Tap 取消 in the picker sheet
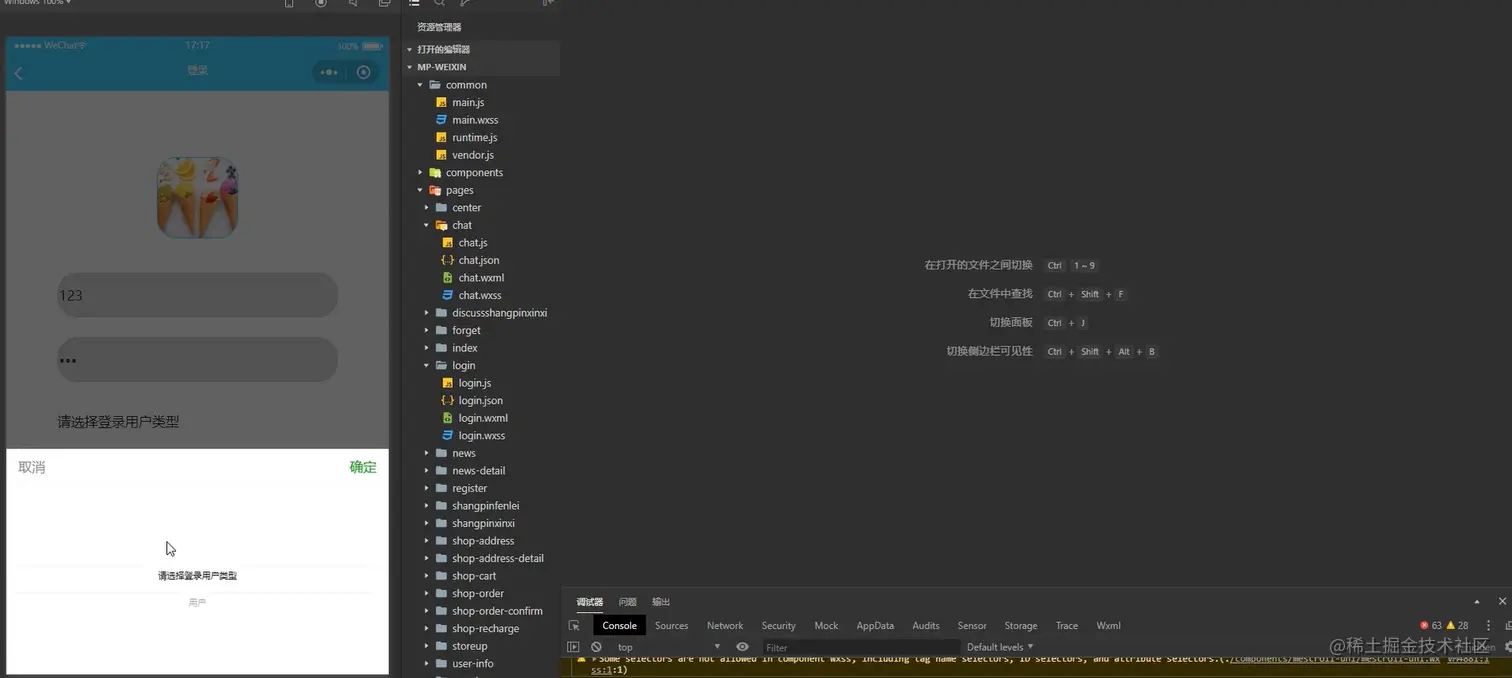The width and height of the screenshot is (1512, 678). [x=32, y=467]
